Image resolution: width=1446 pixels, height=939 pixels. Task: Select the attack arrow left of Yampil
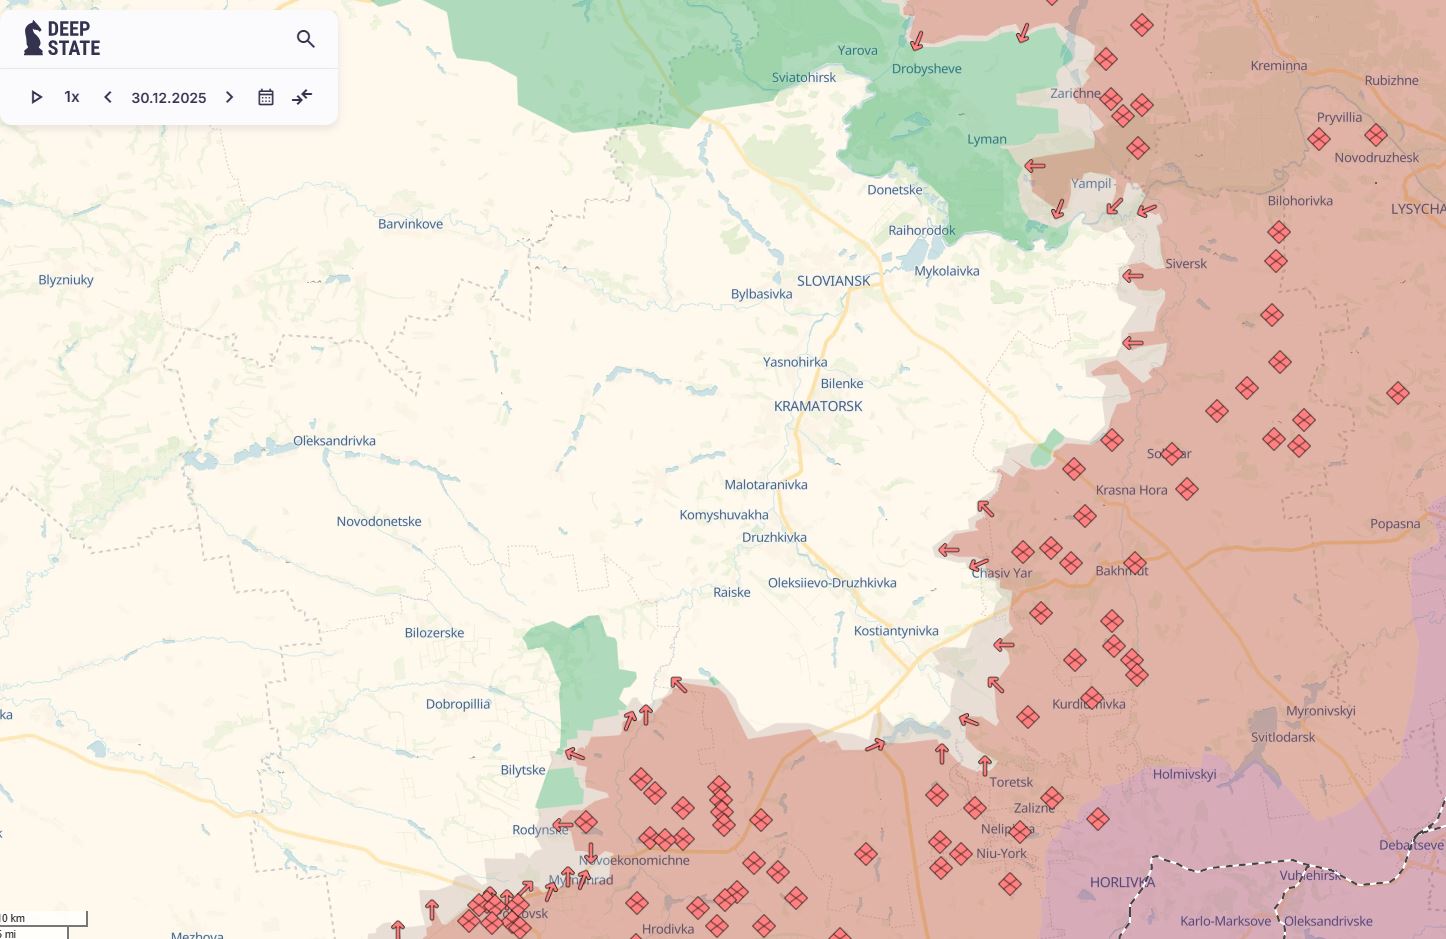pos(1035,166)
